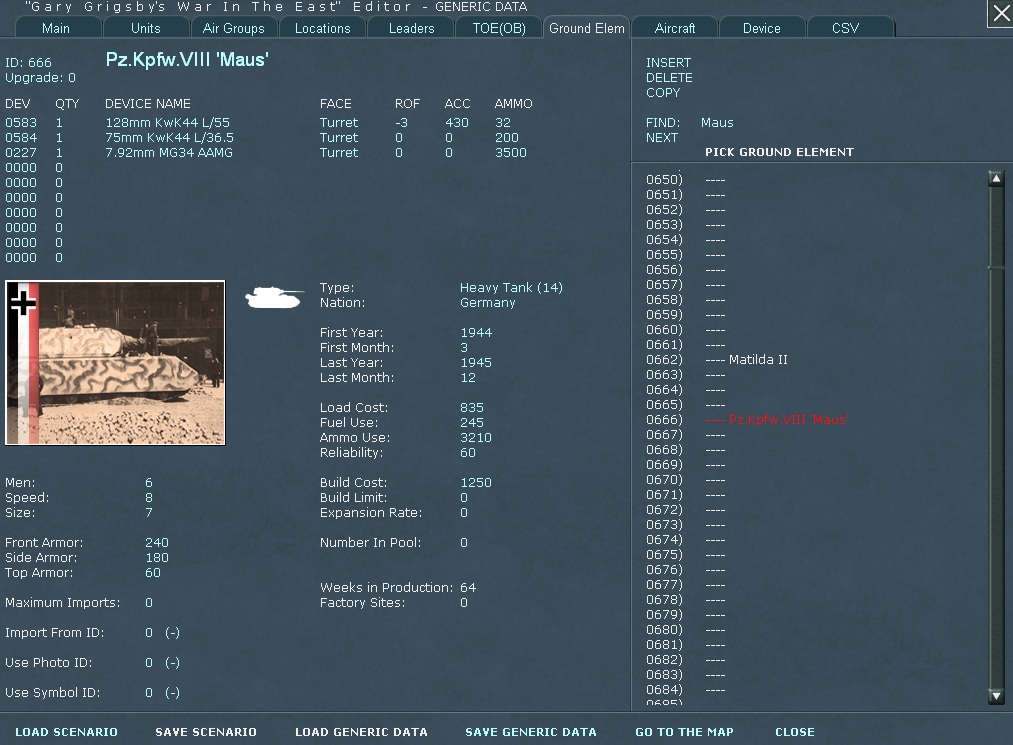Open the Maus tank photo thumbnail
1013x745 pixels.
[115, 362]
